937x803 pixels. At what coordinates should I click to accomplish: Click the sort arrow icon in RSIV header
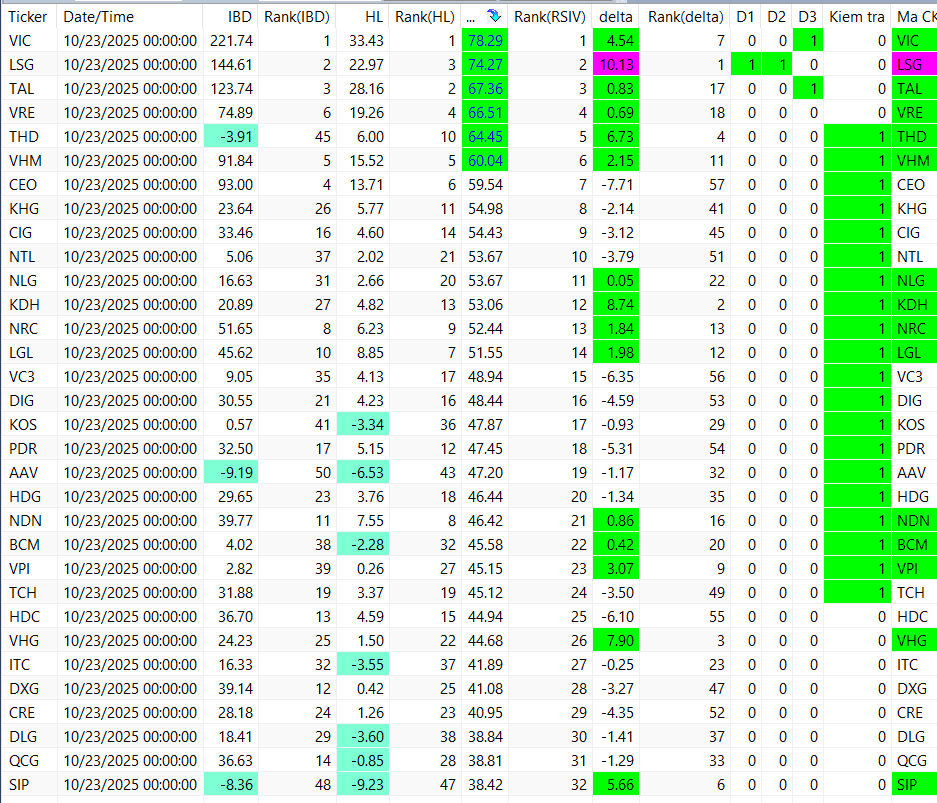(494, 16)
